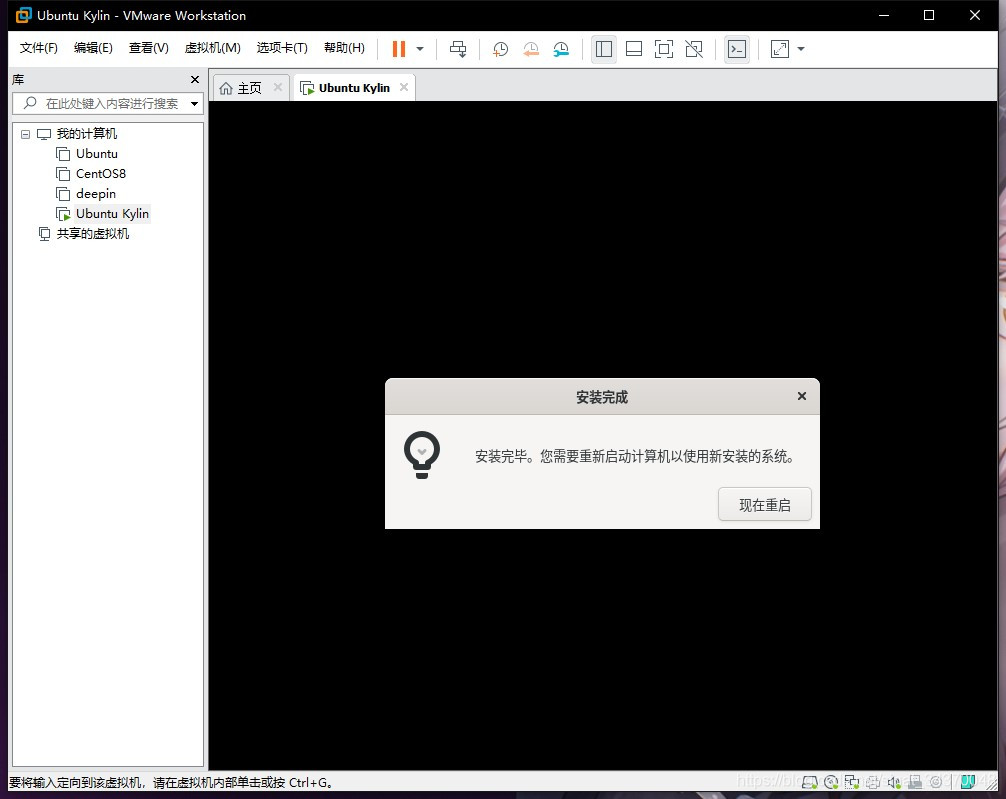The height and width of the screenshot is (799, 1006).
Task: Toggle the console view icon in the toolbar
Action: click(x=737, y=49)
